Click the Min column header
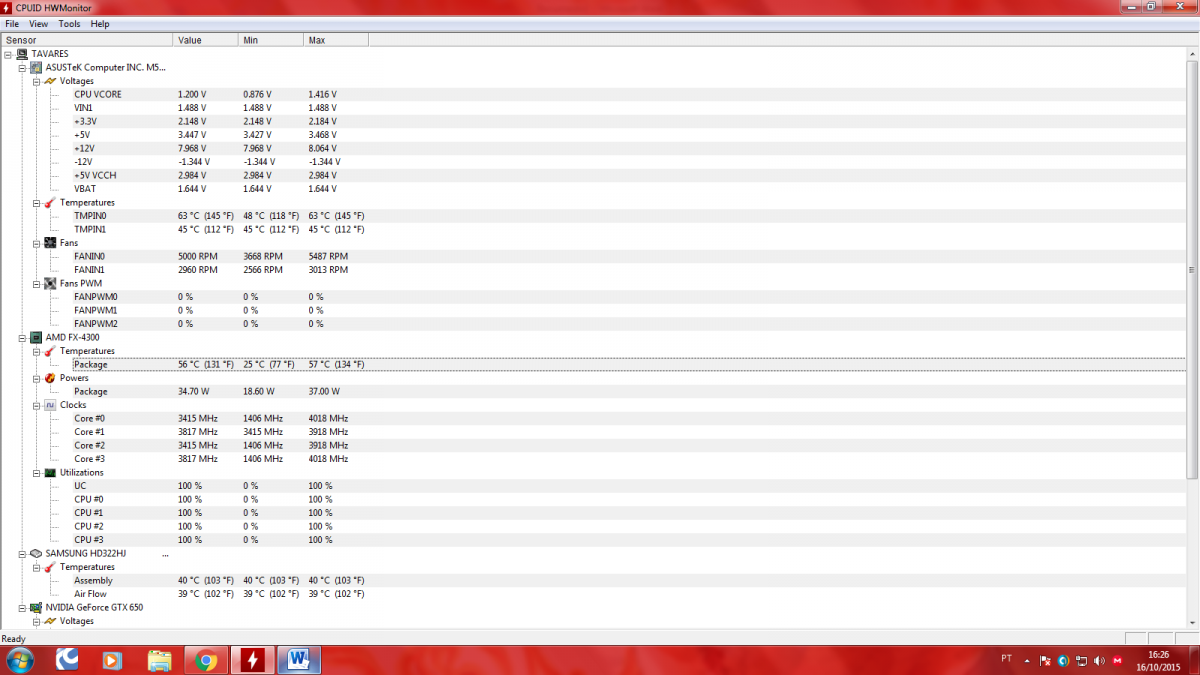Viewport: 1200px width, 675px height. click(271, 40)
